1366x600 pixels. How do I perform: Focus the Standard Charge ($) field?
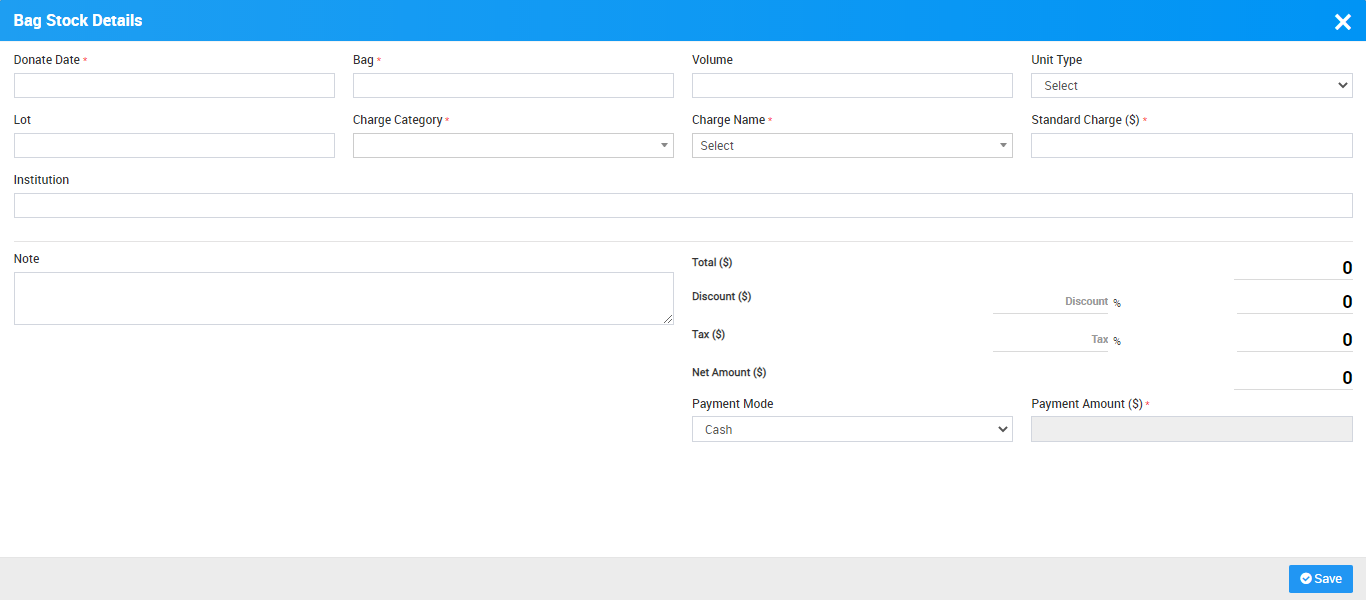click(x=1191, y=146)
